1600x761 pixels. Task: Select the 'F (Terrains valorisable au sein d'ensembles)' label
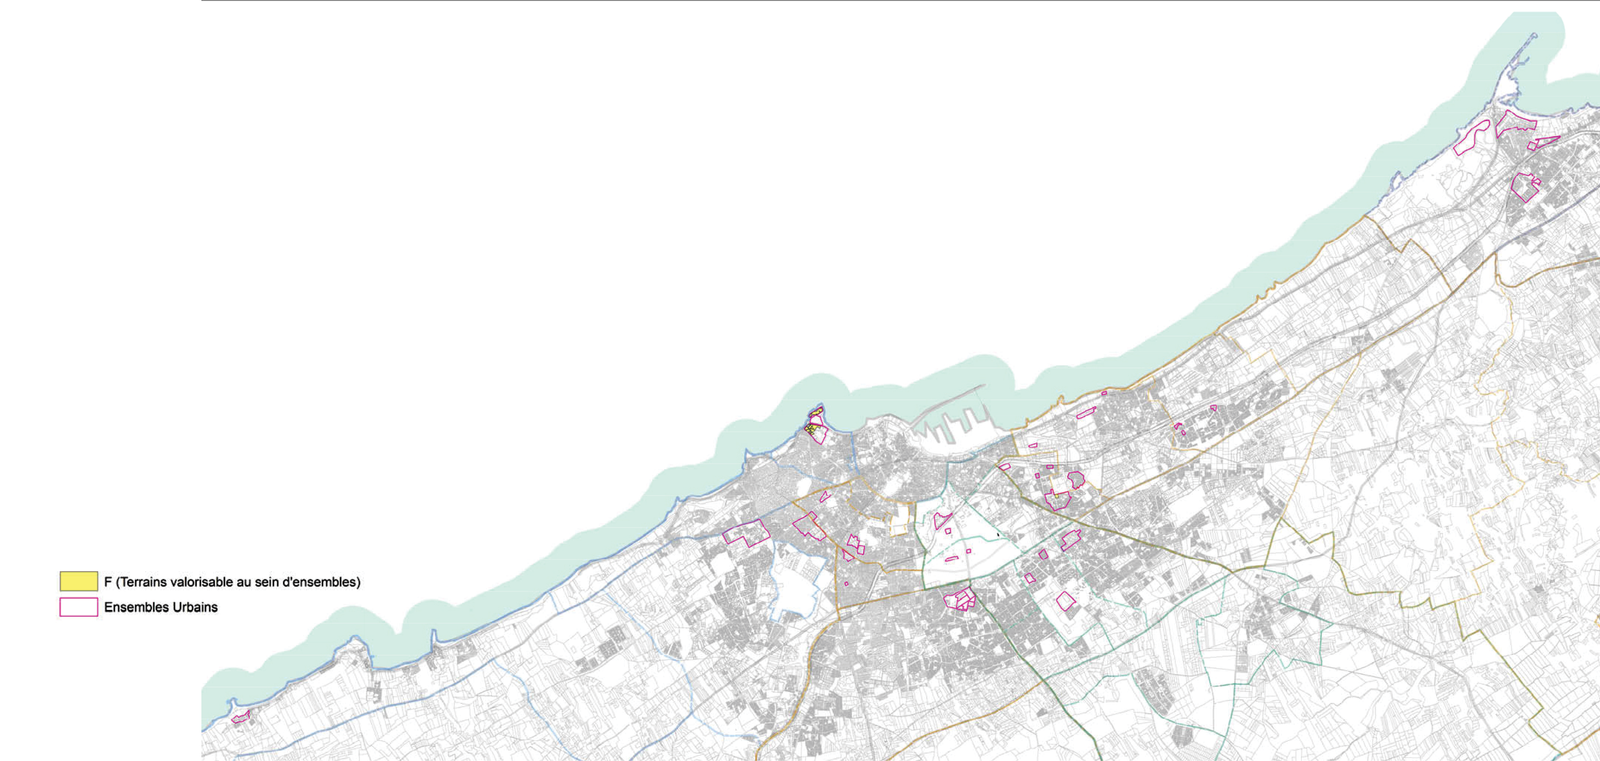click(232, 582)
